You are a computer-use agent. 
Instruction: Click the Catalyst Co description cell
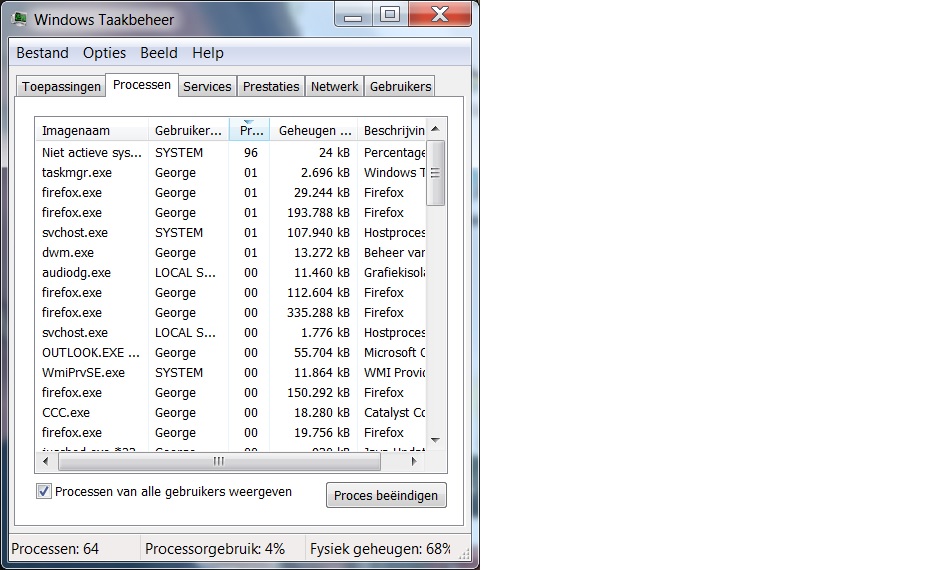point(395,412)
